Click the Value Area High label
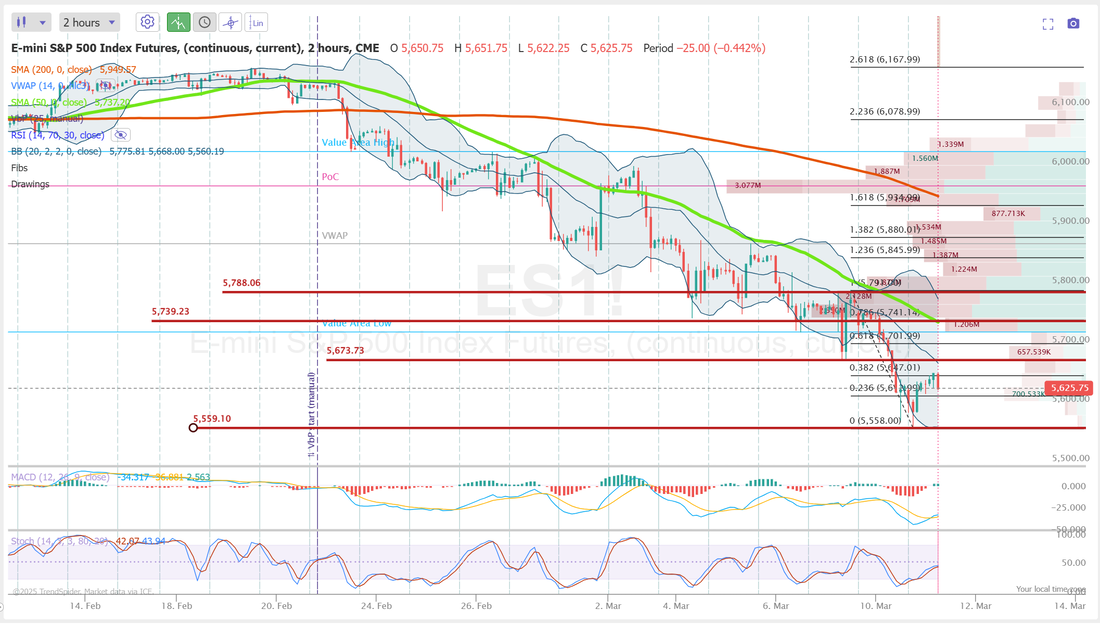 click(358, 142)
